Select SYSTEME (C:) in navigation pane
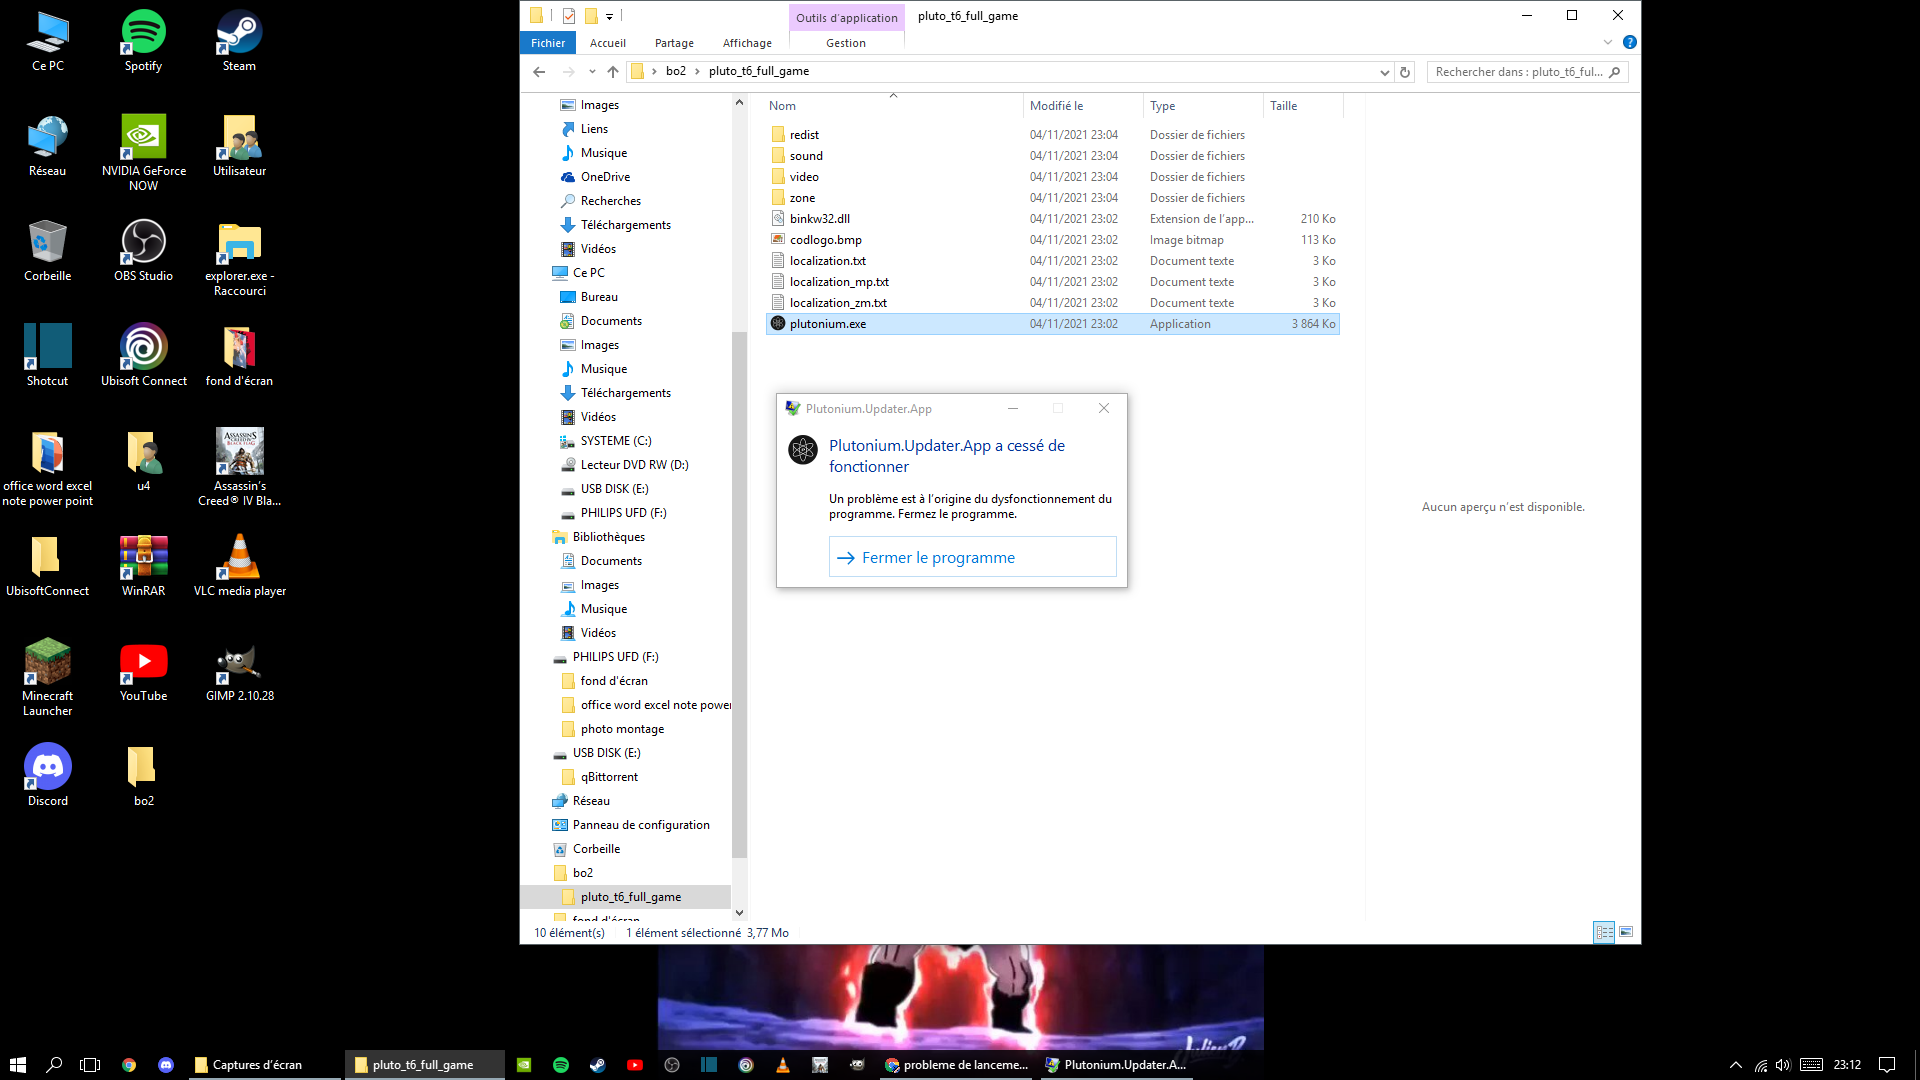 (615, 441)
